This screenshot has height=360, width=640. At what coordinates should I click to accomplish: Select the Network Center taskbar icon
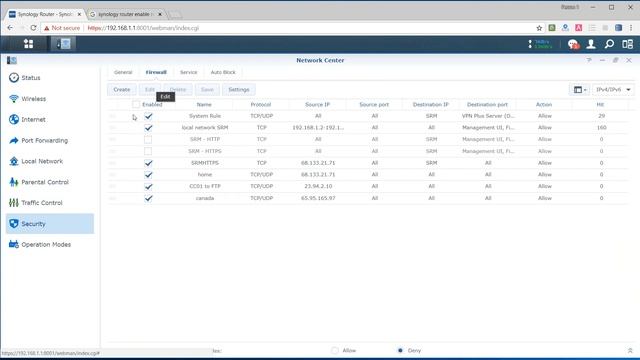pos(63,44)
